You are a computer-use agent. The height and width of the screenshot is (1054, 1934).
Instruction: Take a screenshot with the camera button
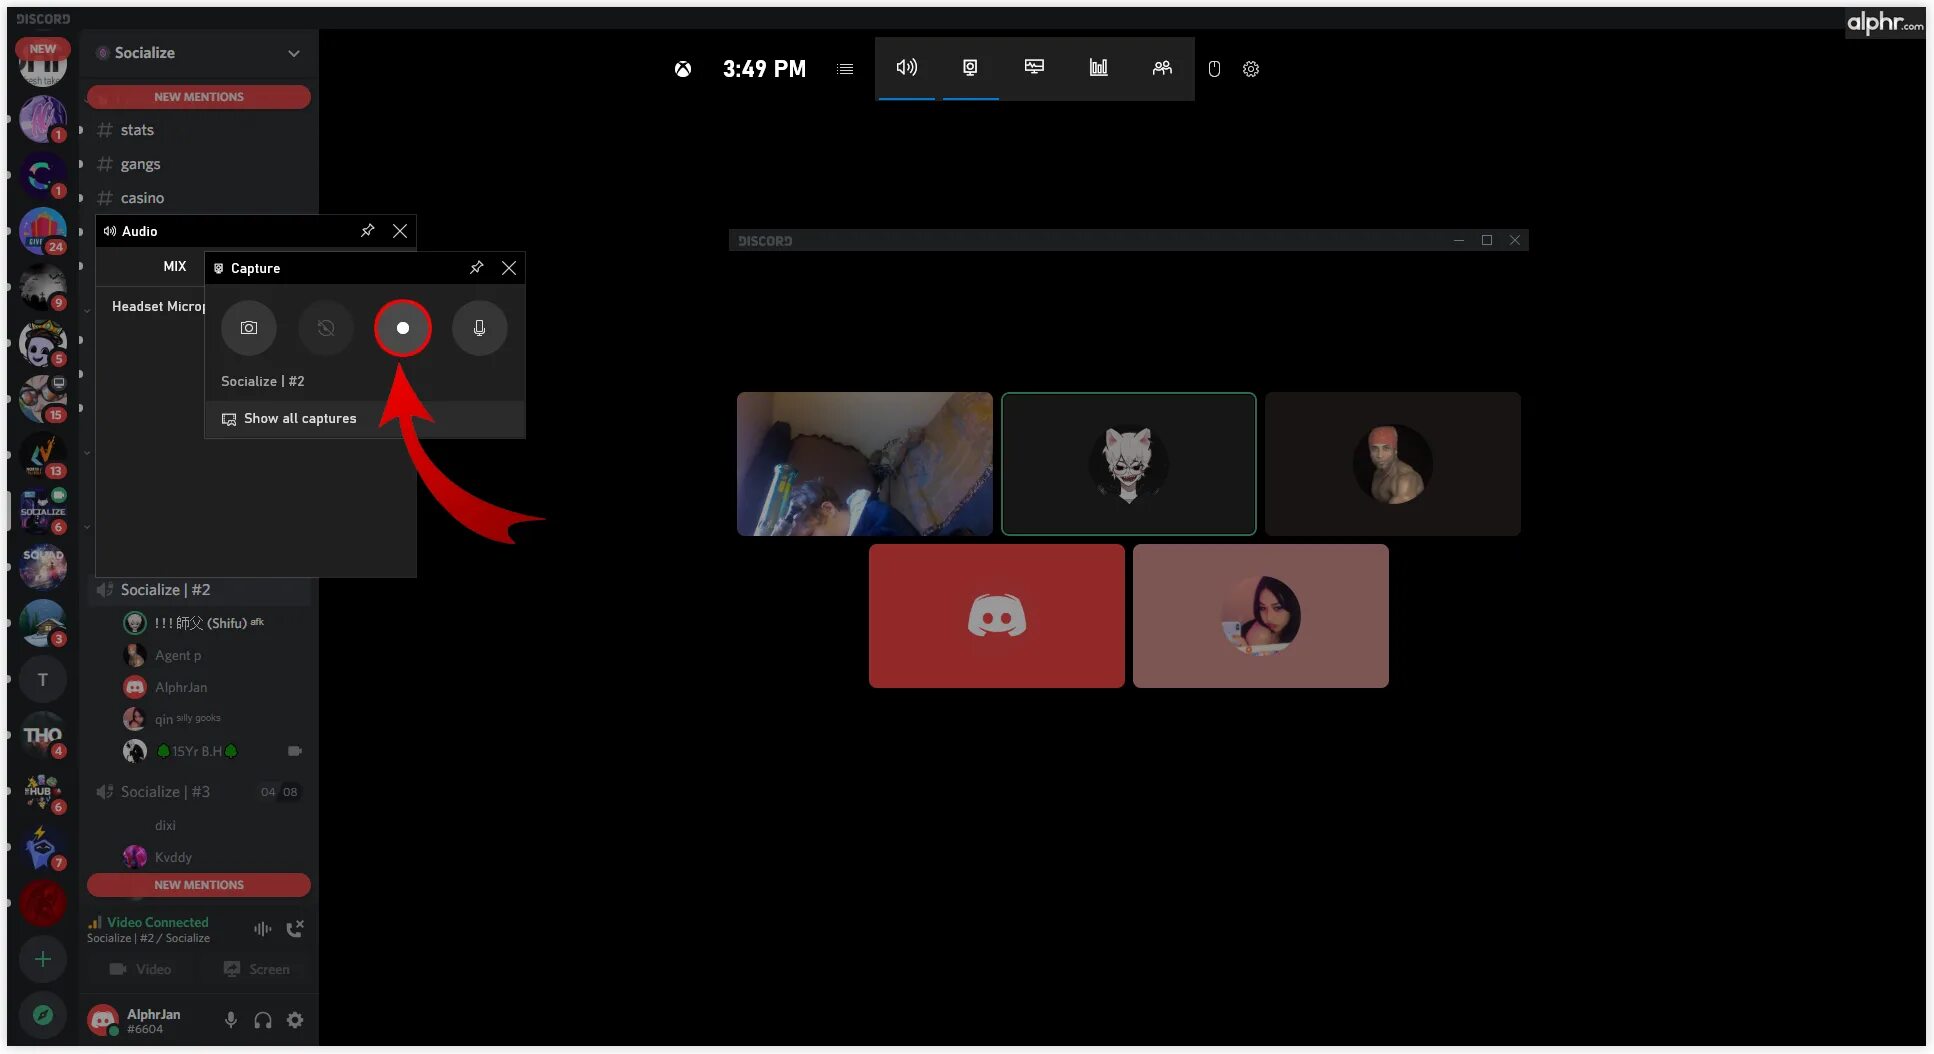pyautogui.click(x=249, y=328)
